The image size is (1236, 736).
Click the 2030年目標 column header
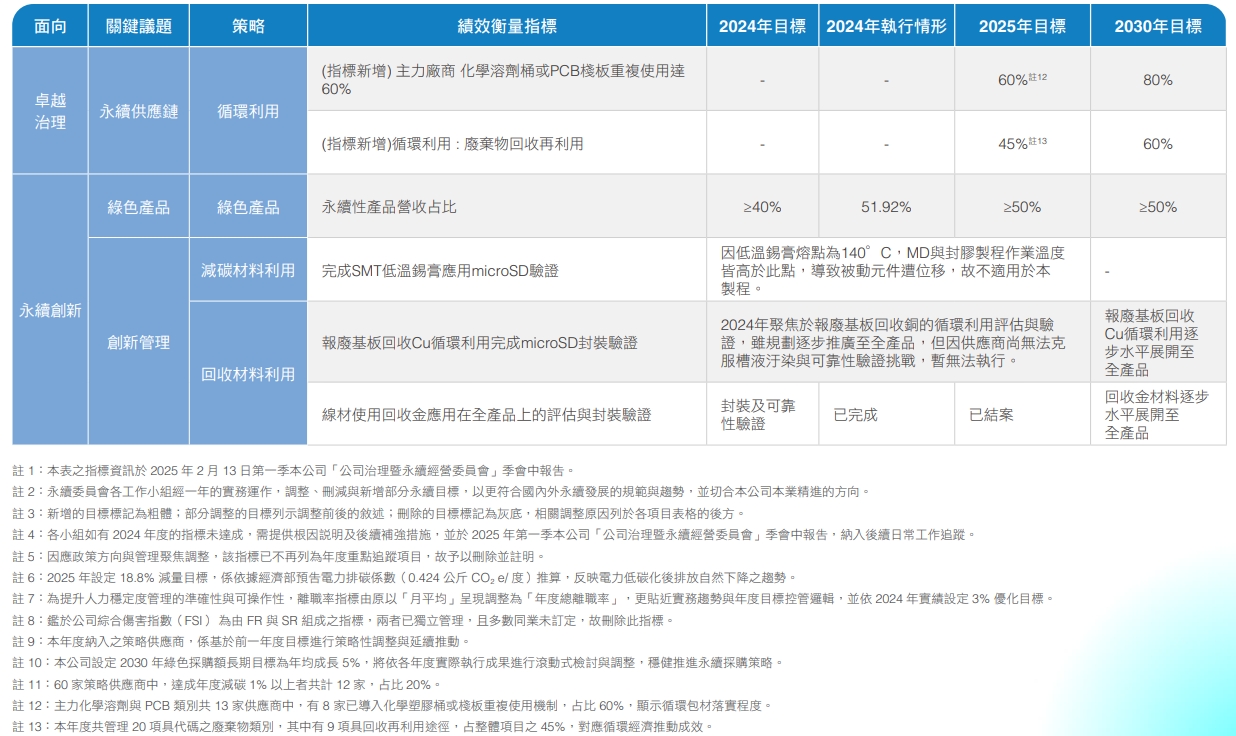pyautogui.click(x=1158, y=26)
